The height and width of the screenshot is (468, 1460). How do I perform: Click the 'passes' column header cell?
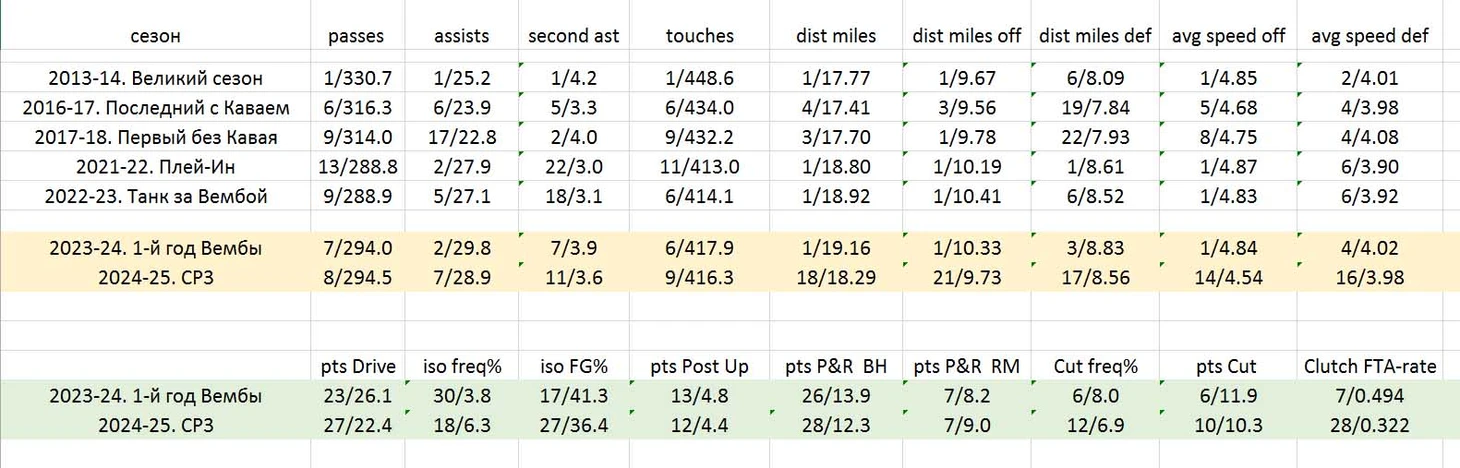pos(356,35)
